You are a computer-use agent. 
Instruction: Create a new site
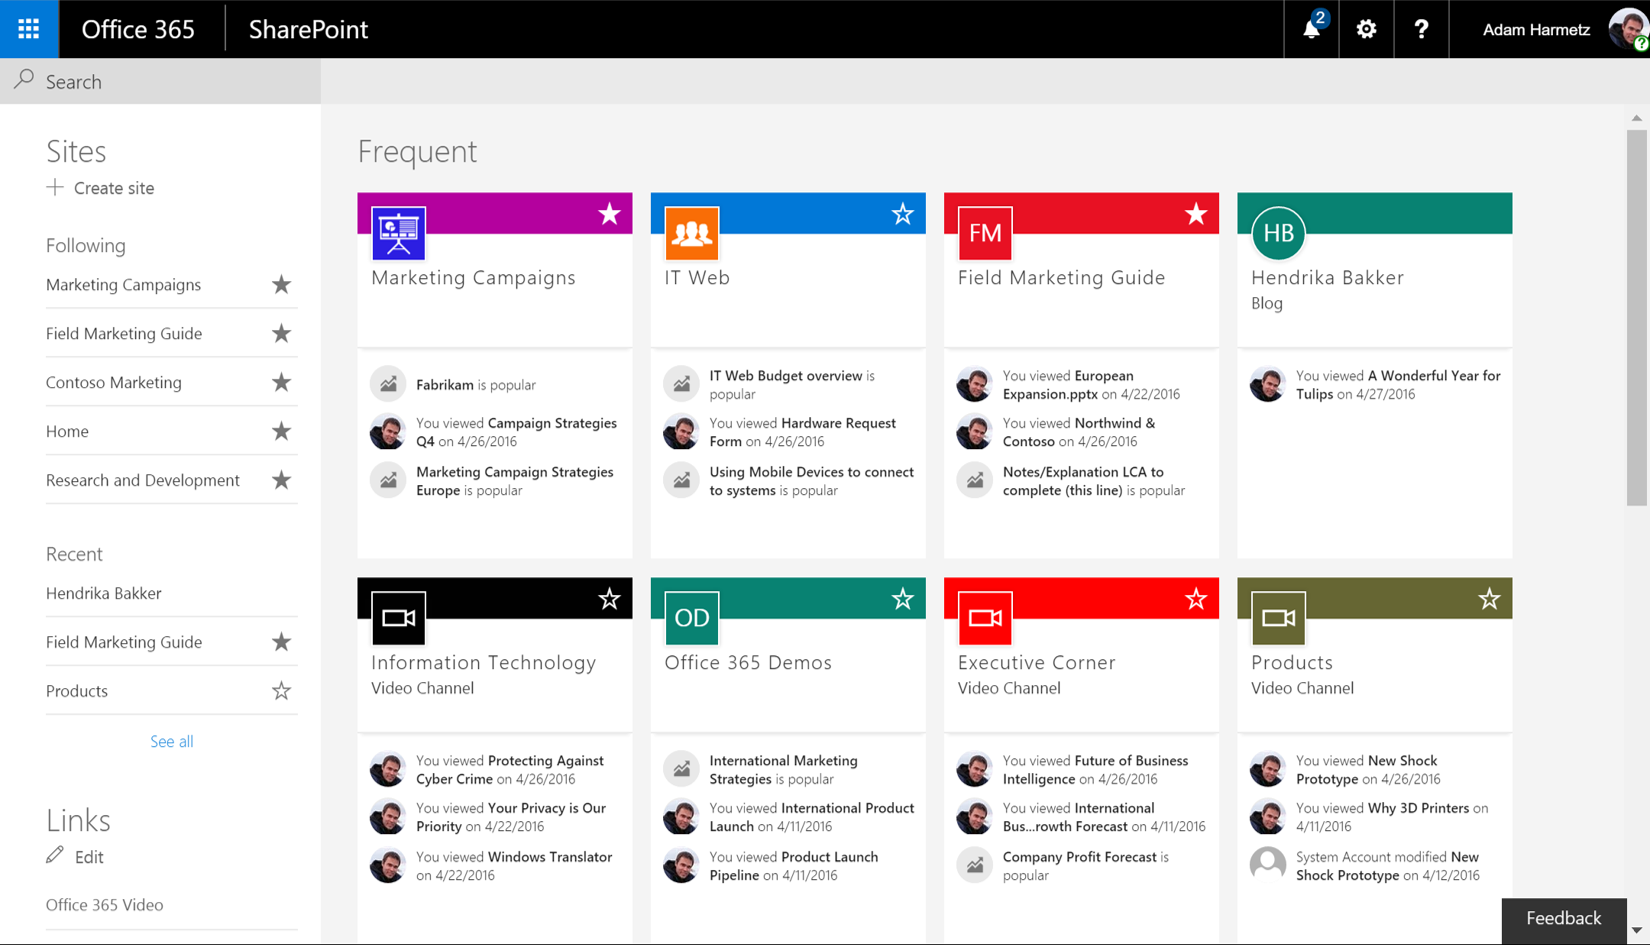click(113, 188)
